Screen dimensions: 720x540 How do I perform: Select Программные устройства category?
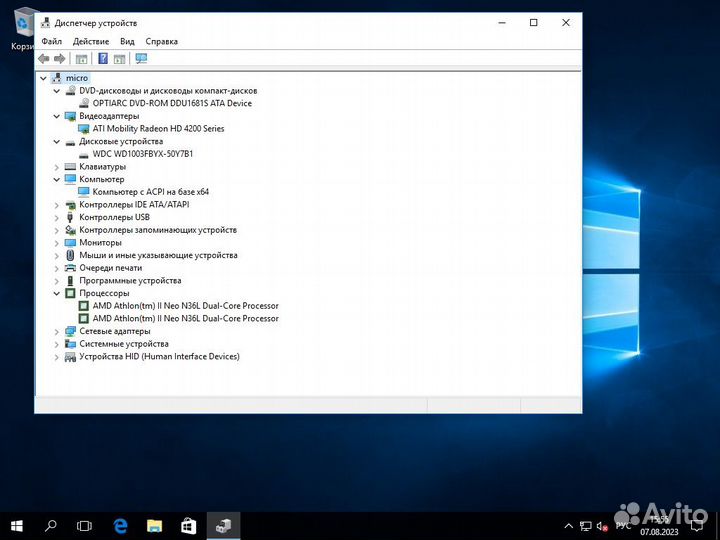(130, 281)
